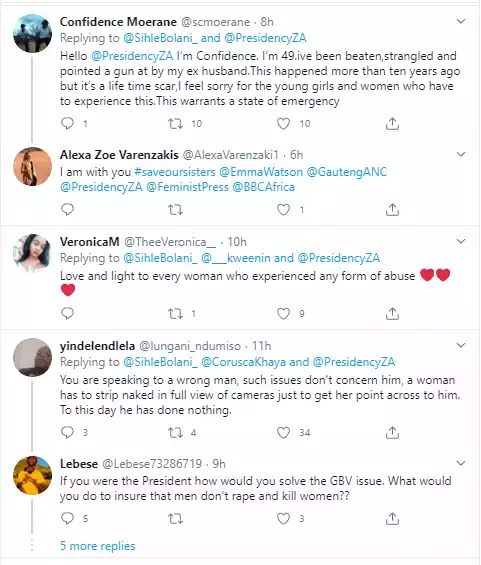Retweet Alexa Zoe Varenzakis's reply

click(x=175, y=210)
